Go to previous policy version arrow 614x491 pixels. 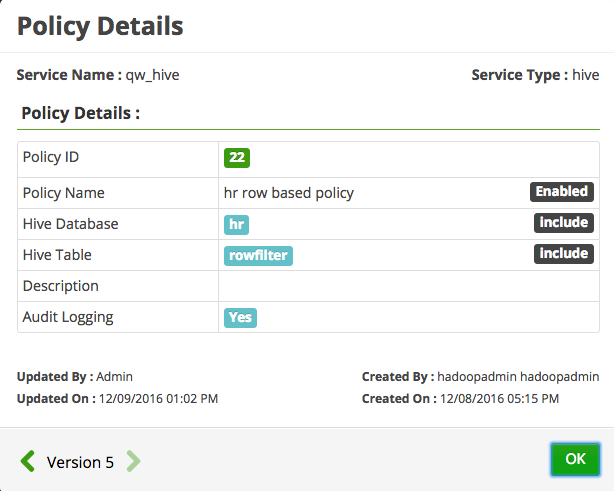(x=29, y=461)
